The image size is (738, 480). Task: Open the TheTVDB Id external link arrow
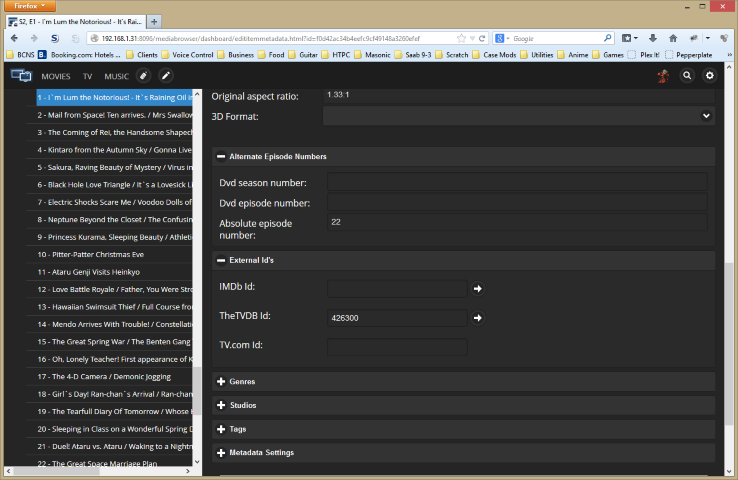[x=478, y=318]
